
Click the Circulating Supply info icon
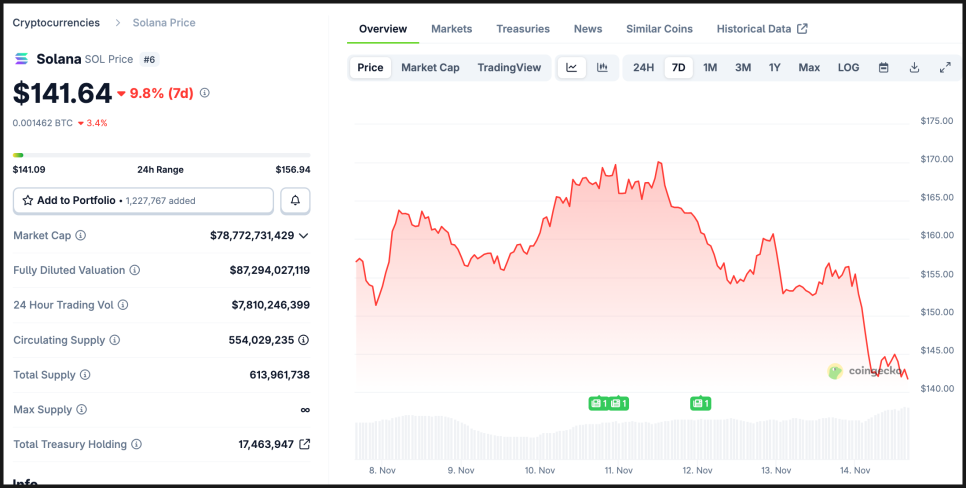(x=115, y=340)
